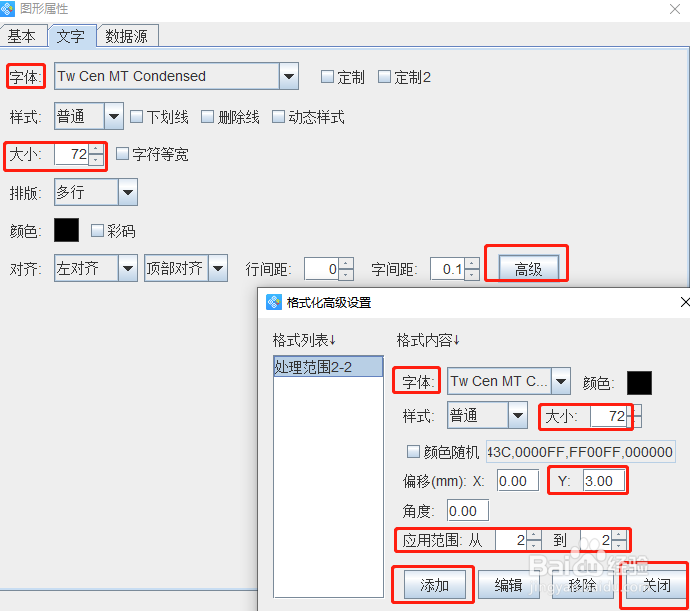Open the Tw Cen MT Condensed font dropdown
The width and height of the screenshot is (690, 611).
289,76
